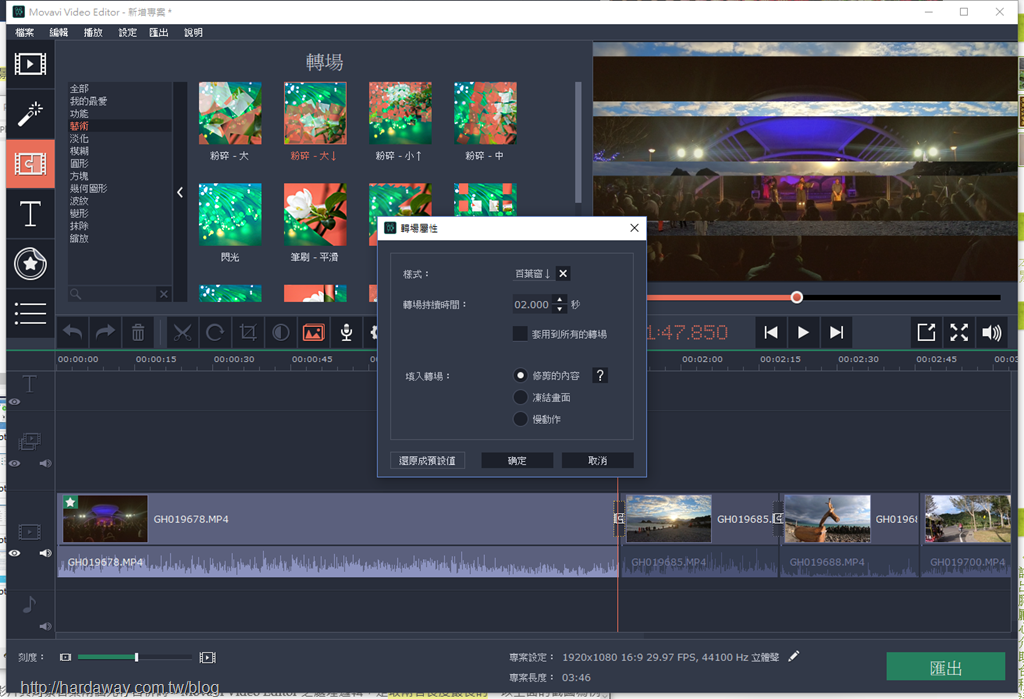Screen dimensions: 1024x699
Task: Click the detach preview window icon
Action: point(926,333)
